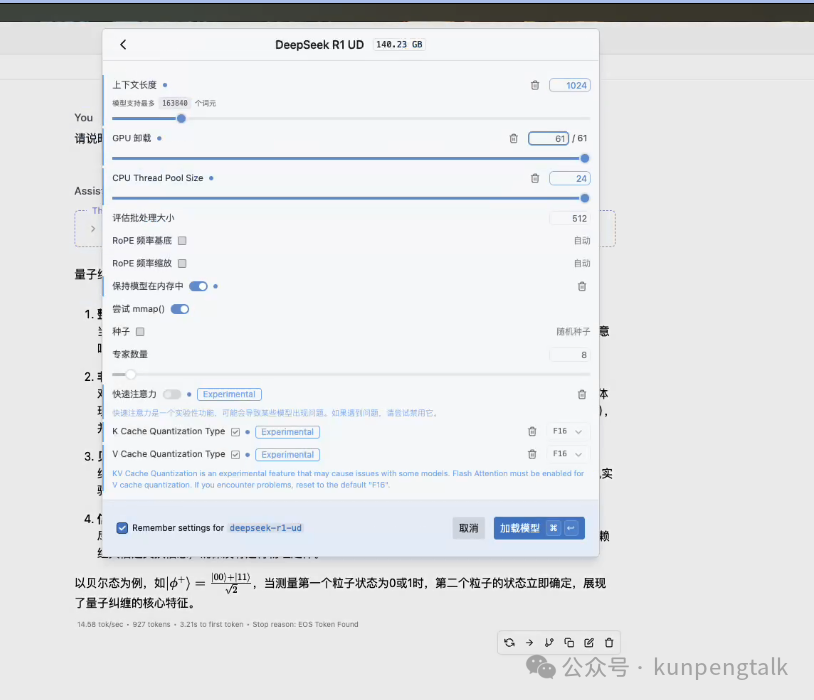Click 评估批处理大小 field showing 512
The image size is (814, 700).
(570, 219)
